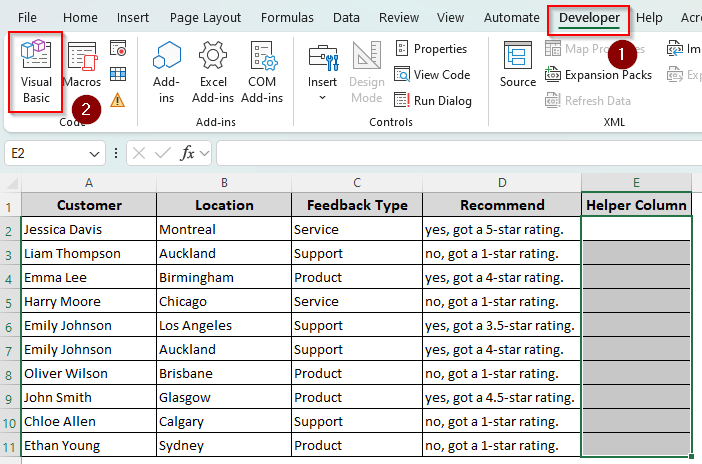Click the Recommend header cell
This screenshot has width=702, height=464.
tap(502, 205)
